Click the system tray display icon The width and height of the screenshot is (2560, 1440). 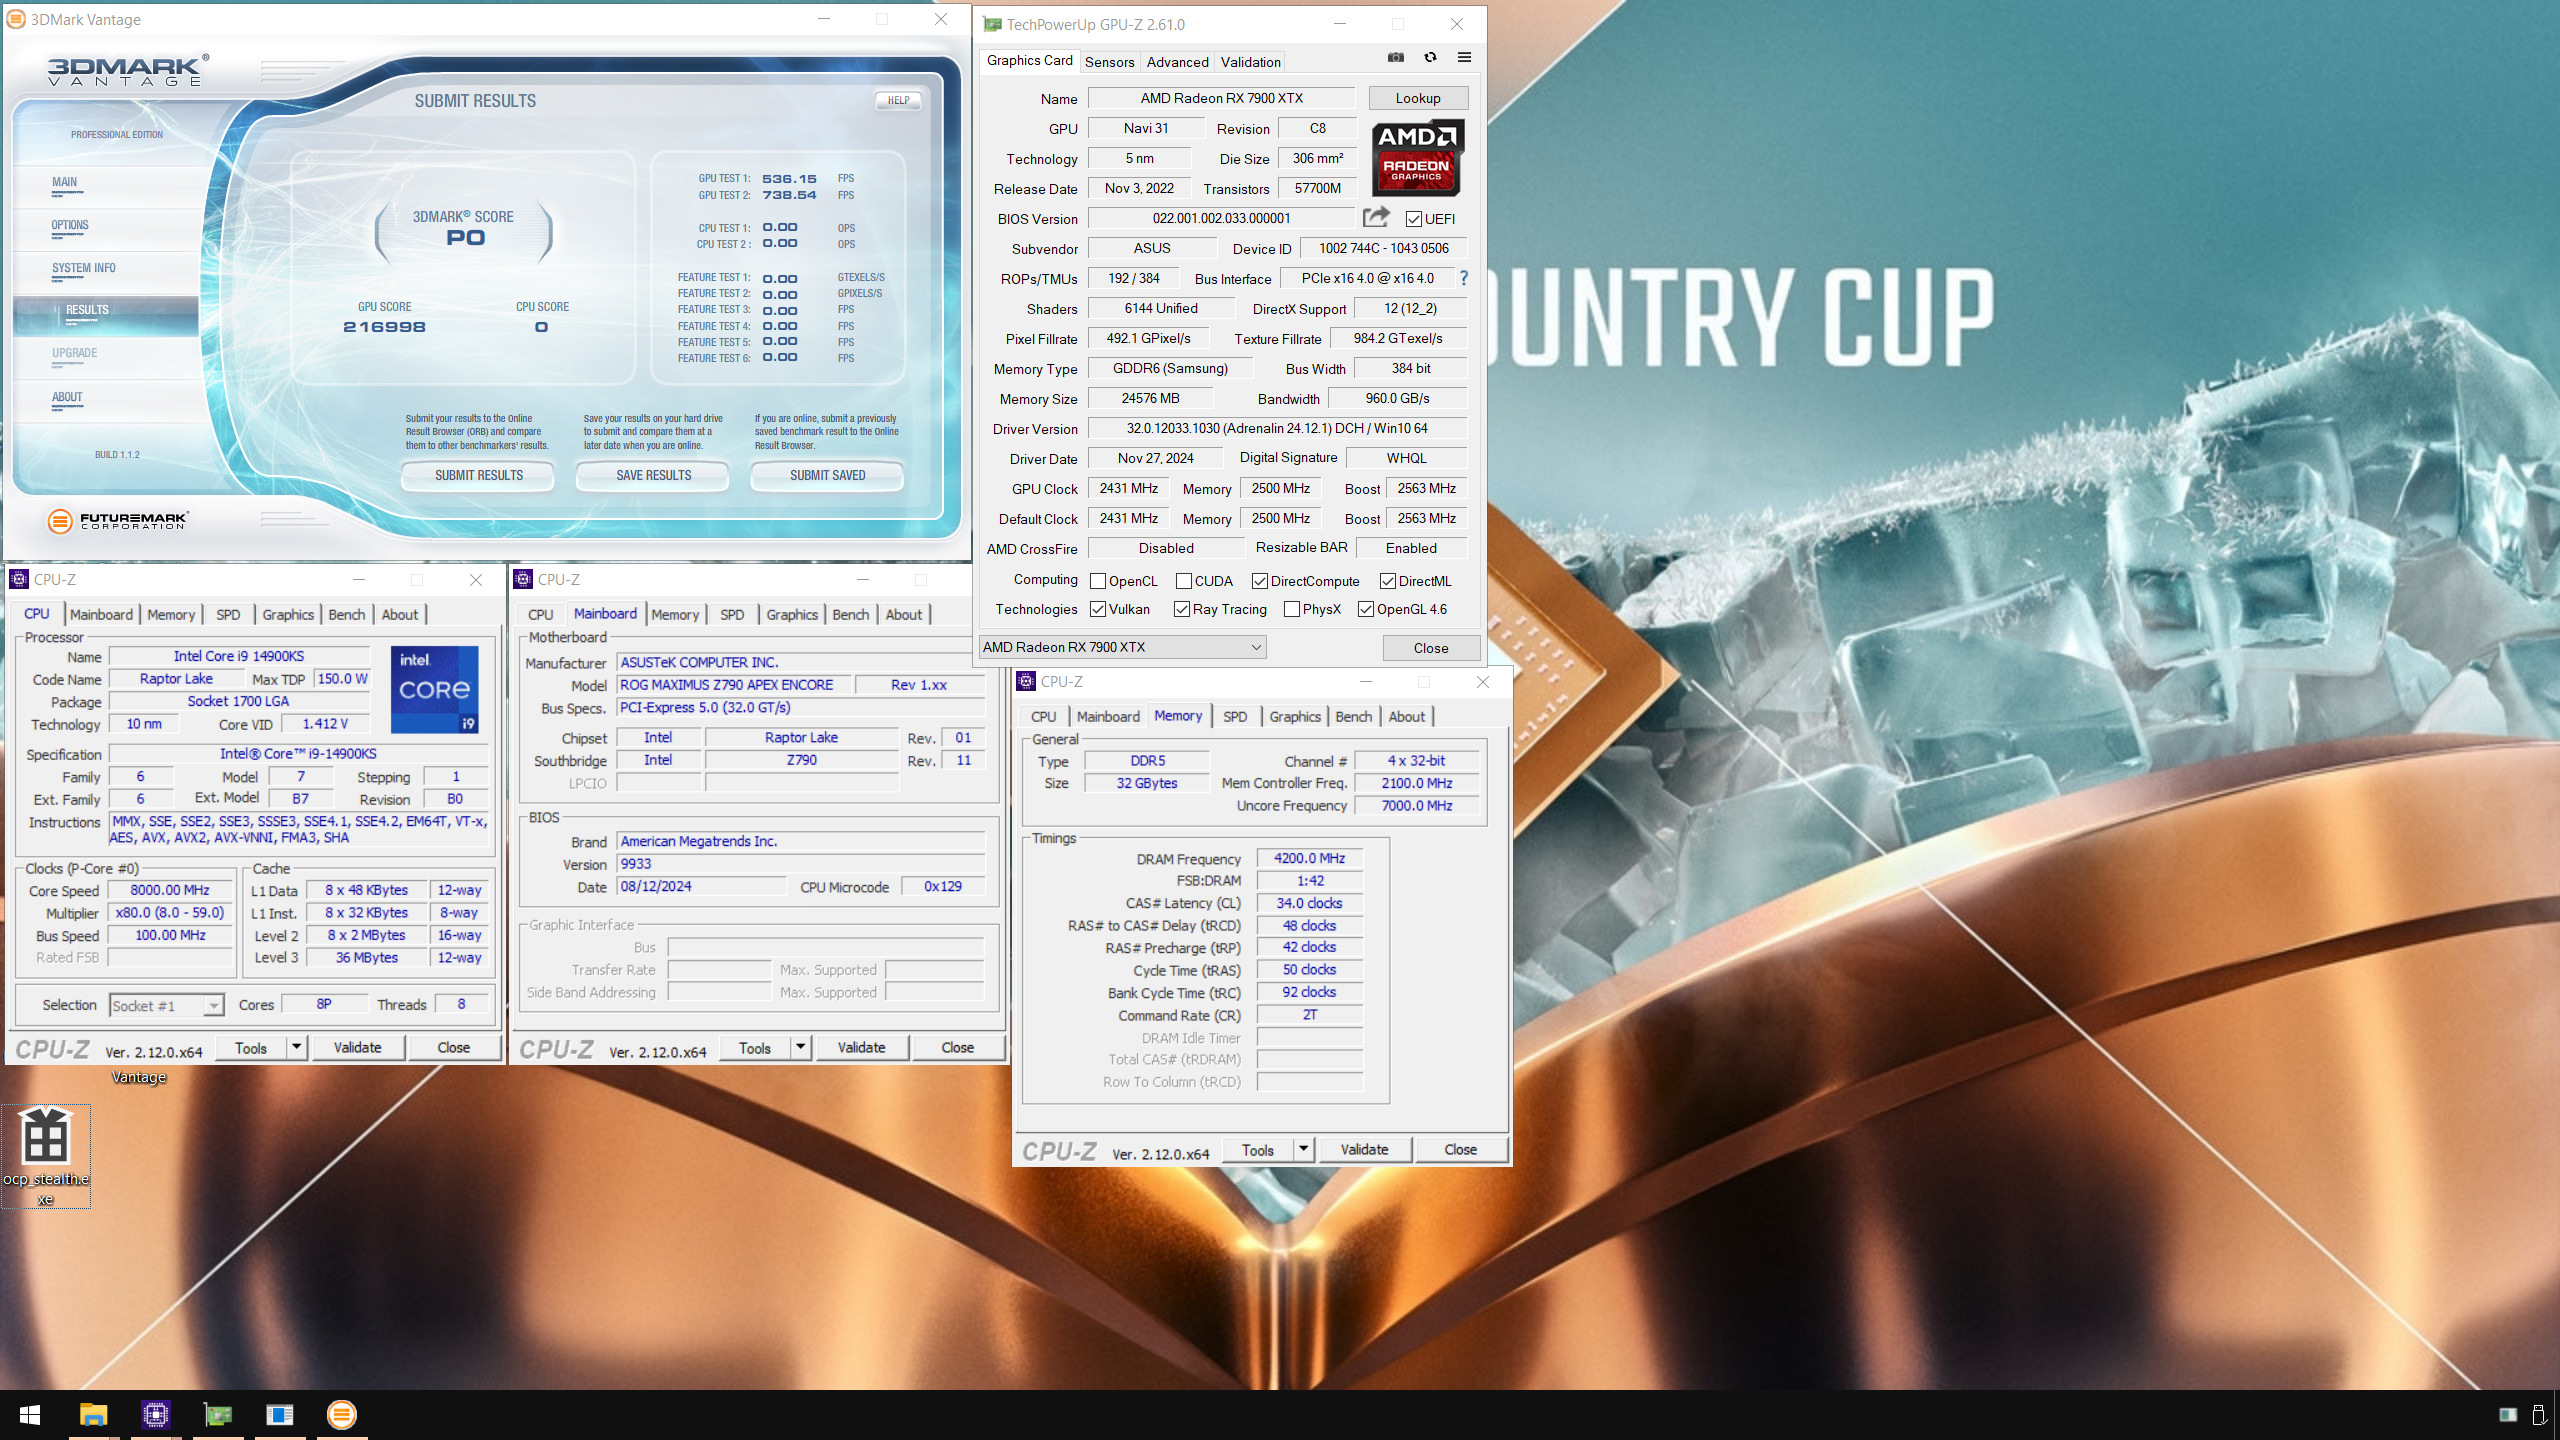(x=2507, y=1414)
